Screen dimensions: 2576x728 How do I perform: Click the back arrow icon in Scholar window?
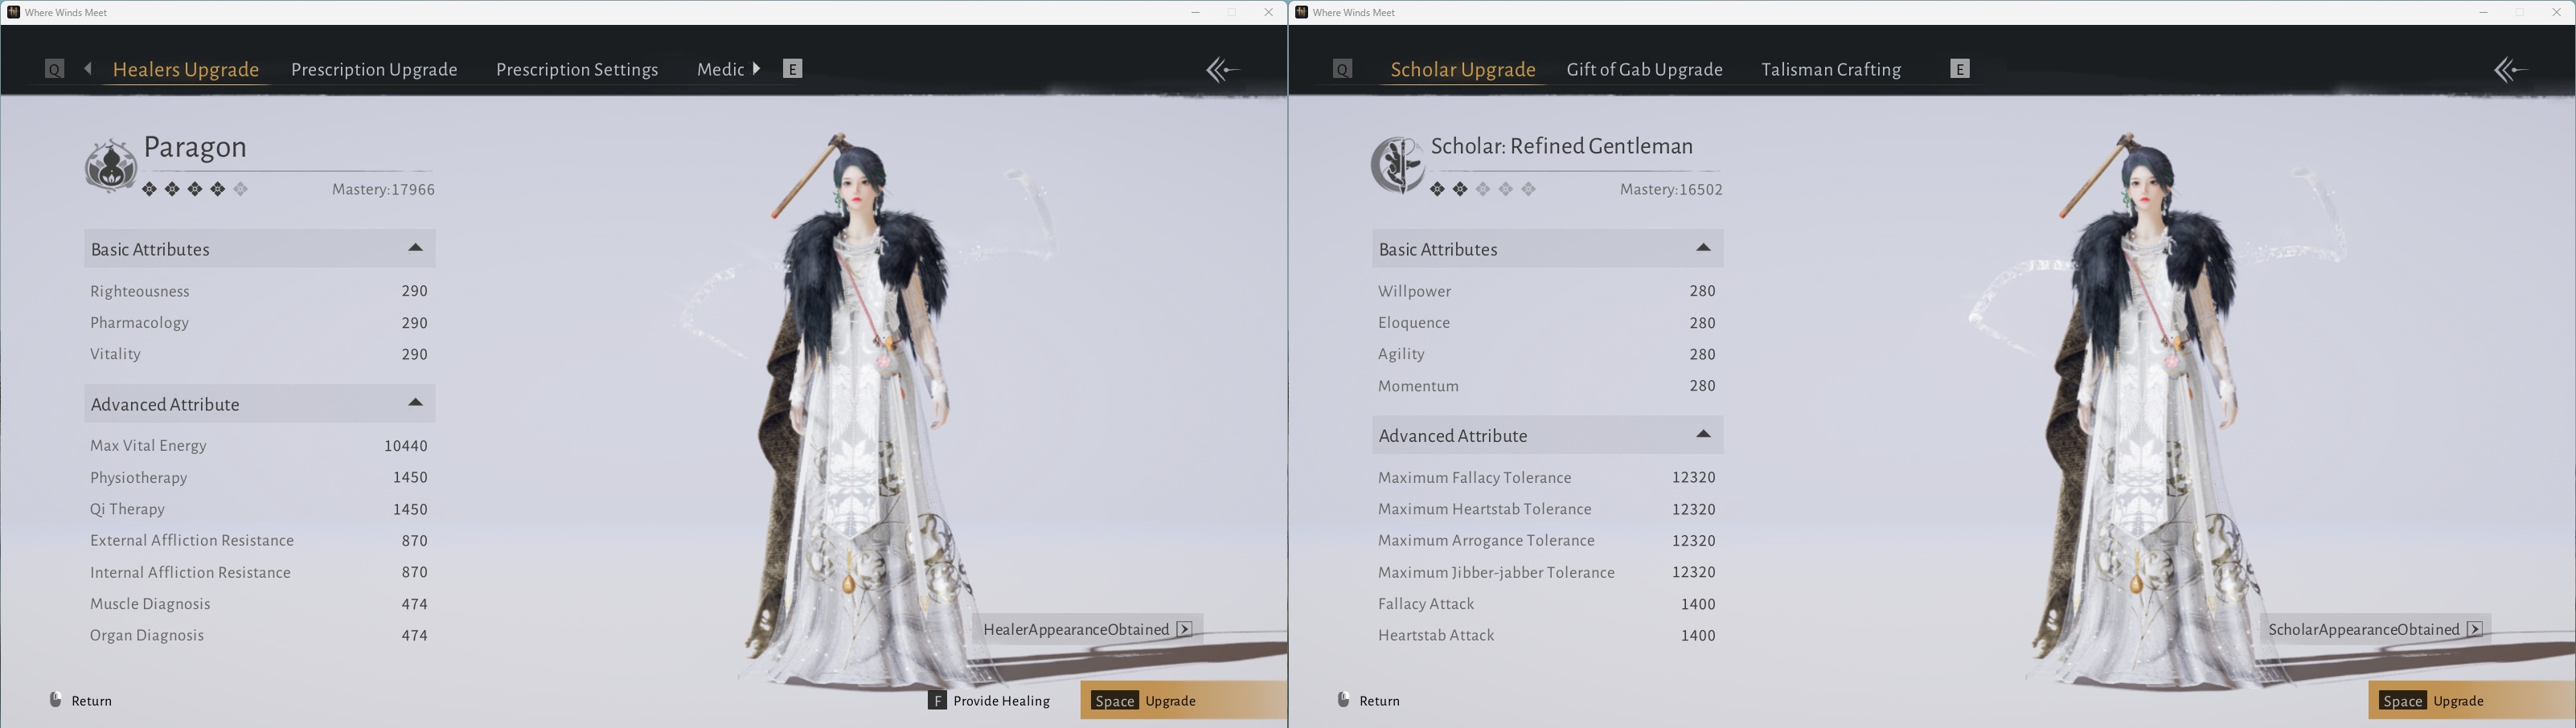(2510, 69)
